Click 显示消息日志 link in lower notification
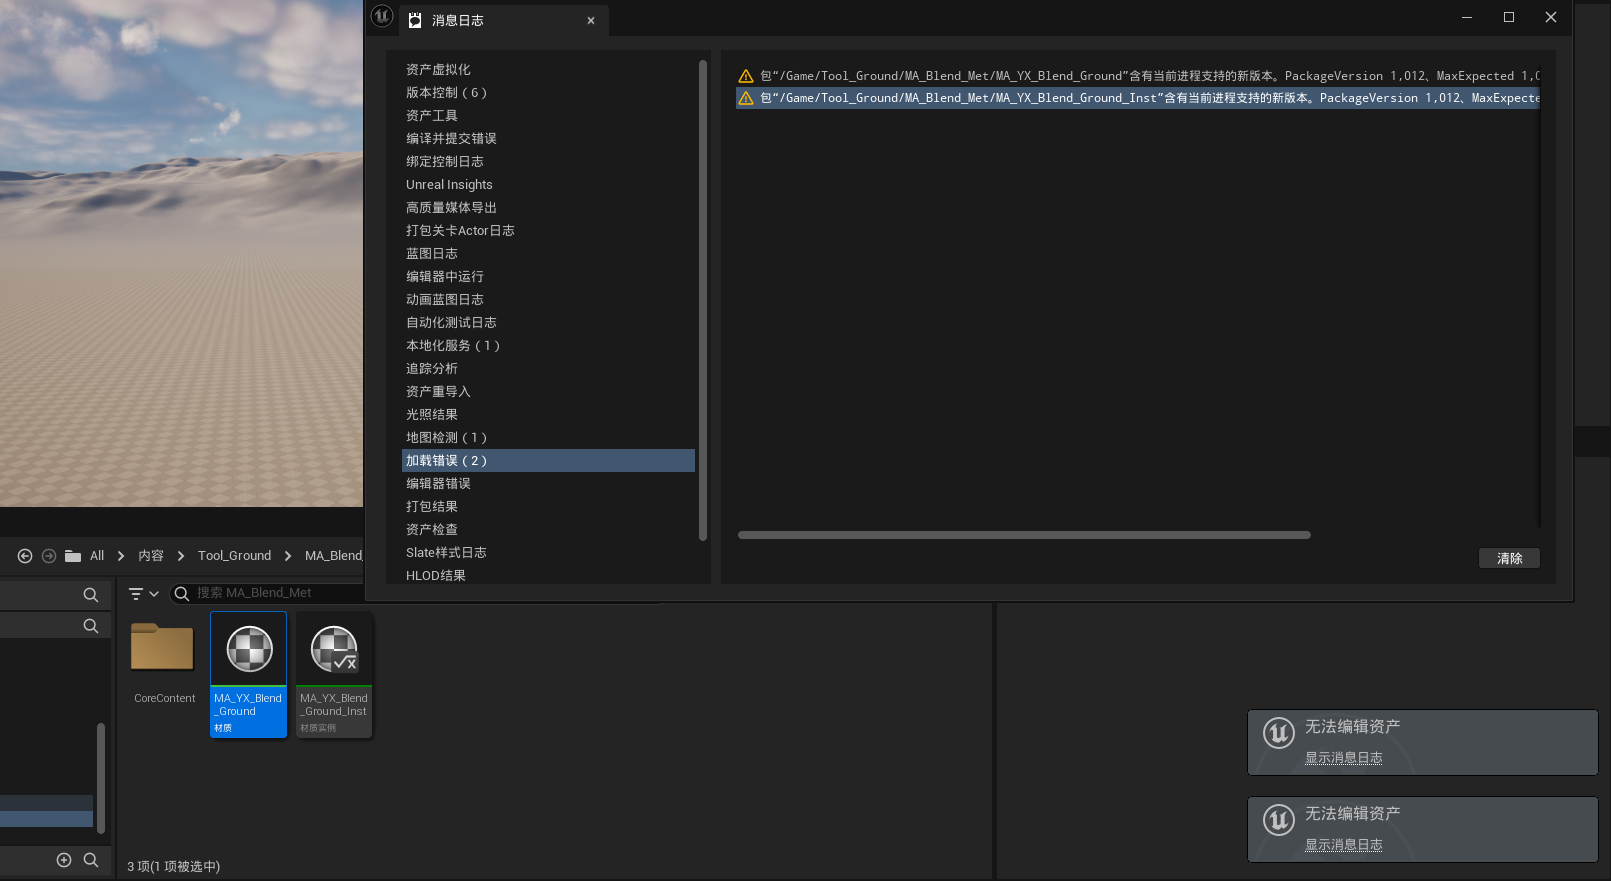 click(x=1343, y=845)
